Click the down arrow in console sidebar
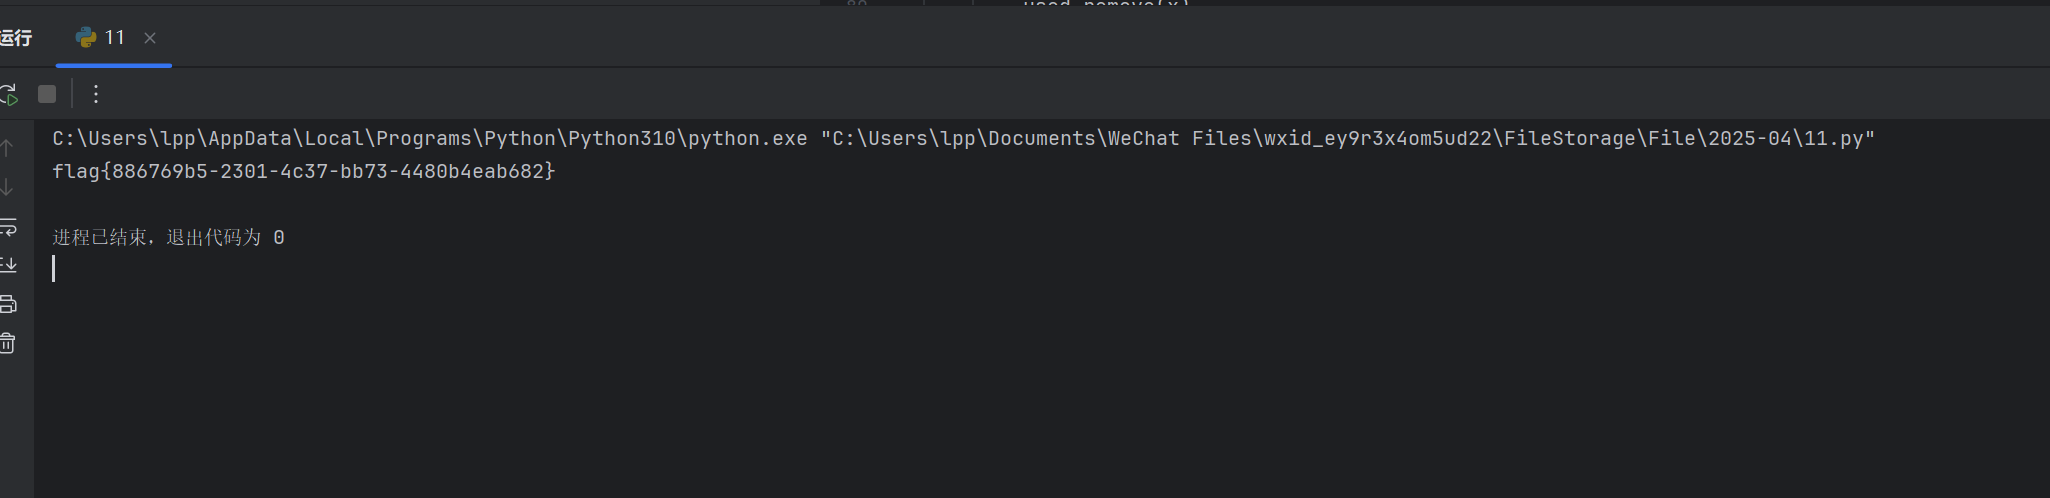Screen dimensions: 2050x498 [x=7, y=188]
